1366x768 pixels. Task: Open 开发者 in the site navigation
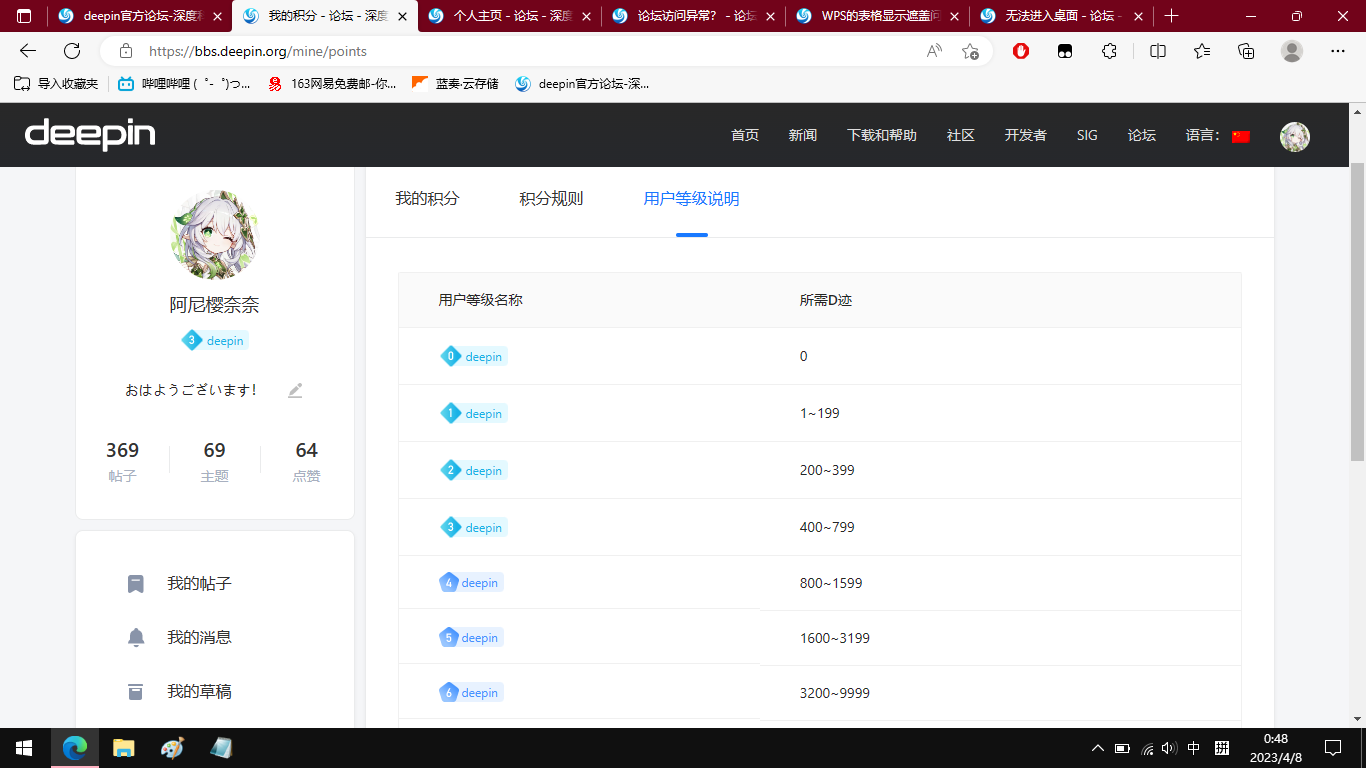point(1026,135)
